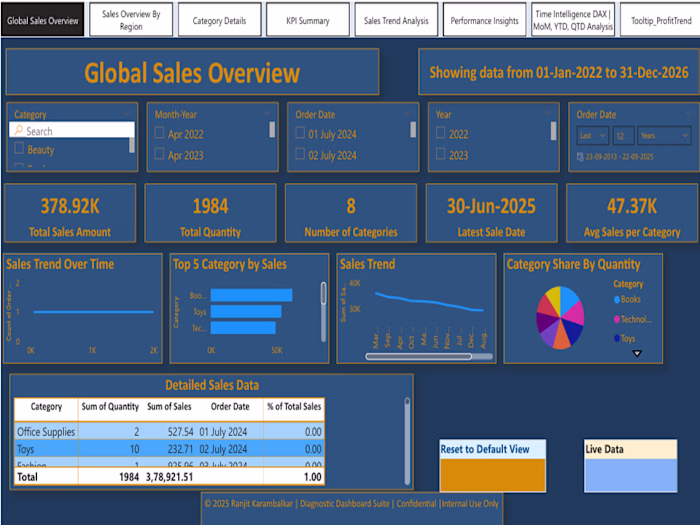The width and height of the screenshot is (700, 525).
Task: Go to the KPI Summary tab
Action: (x=308, y=20)
